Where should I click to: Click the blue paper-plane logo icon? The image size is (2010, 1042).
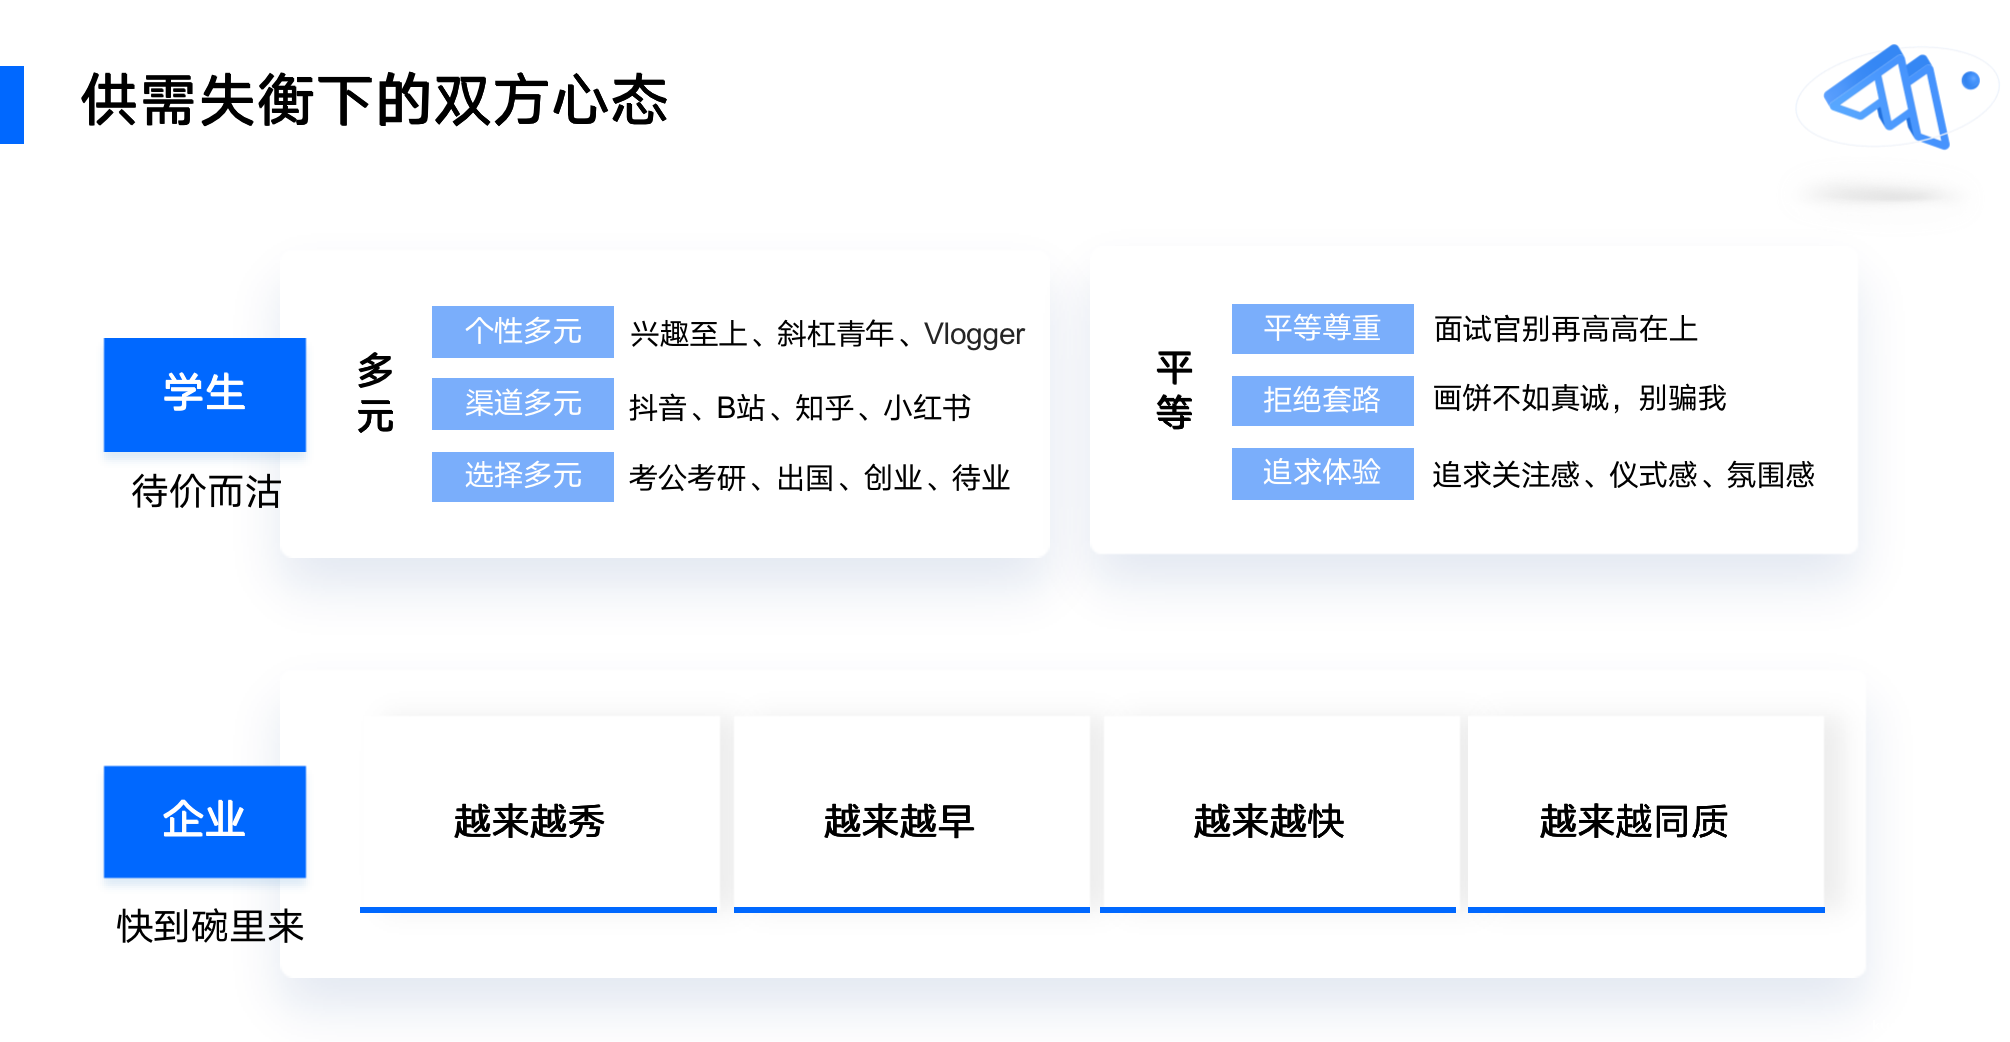click(1889, 97)
